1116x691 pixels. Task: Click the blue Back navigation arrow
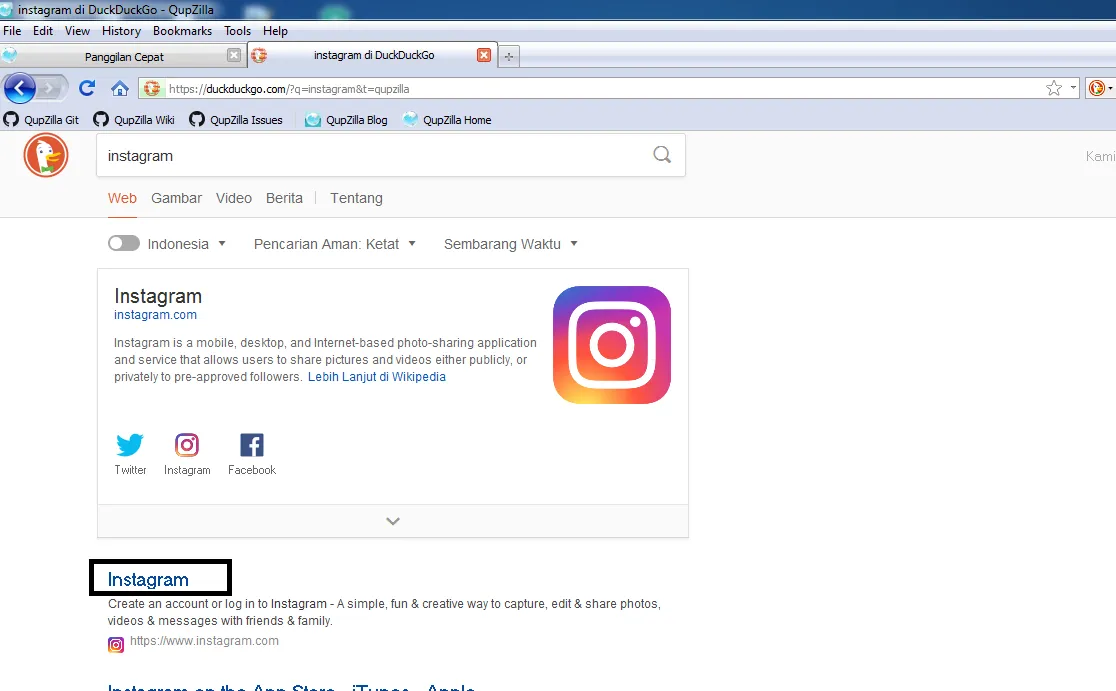(20, 89)
